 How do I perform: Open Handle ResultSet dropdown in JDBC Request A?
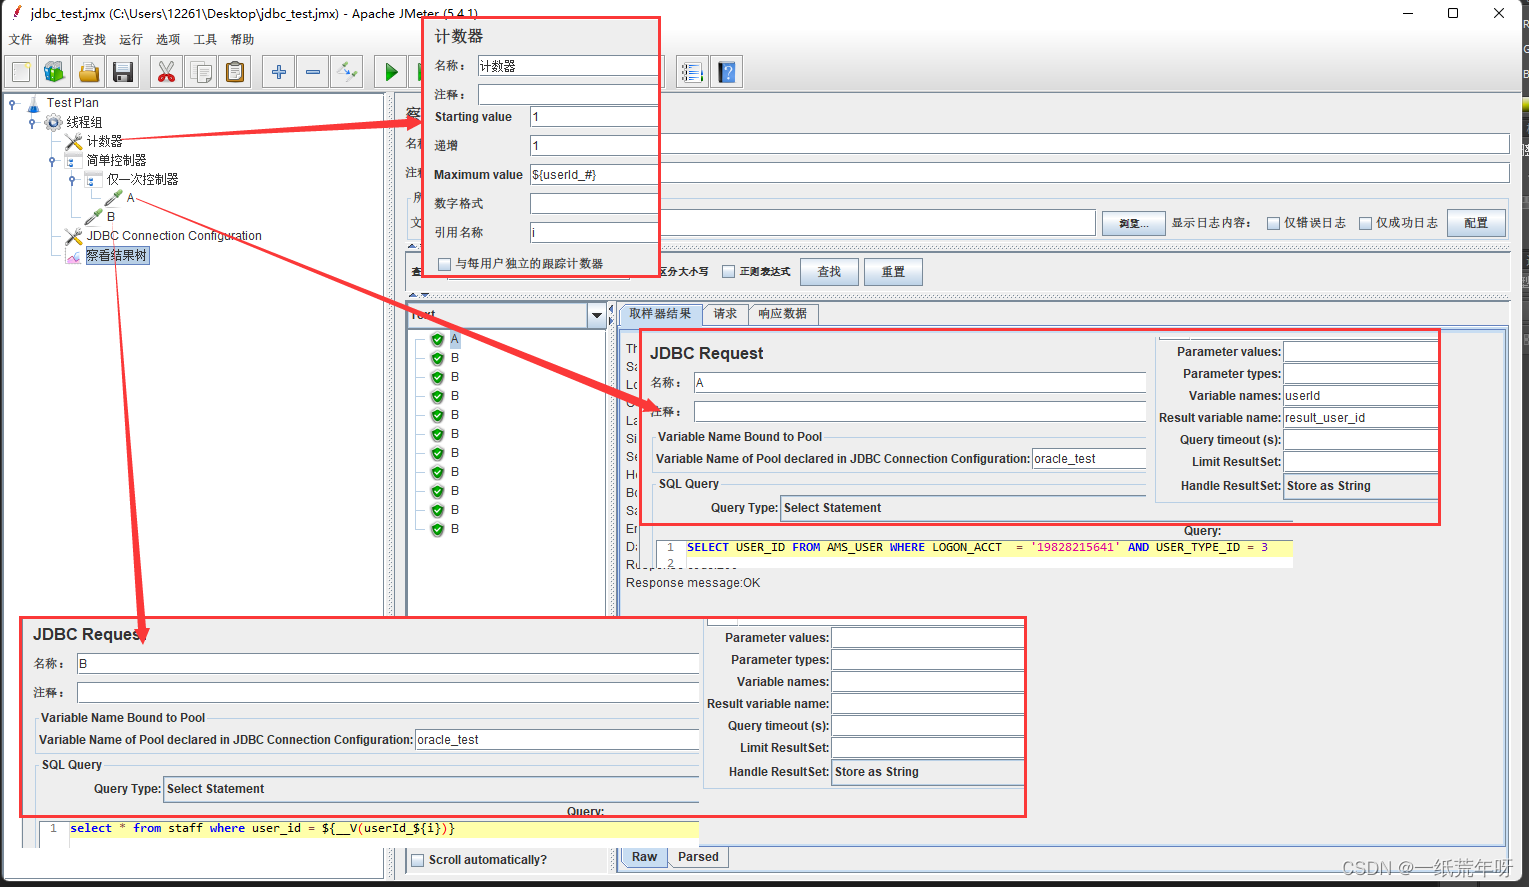tap(1361, 486)
